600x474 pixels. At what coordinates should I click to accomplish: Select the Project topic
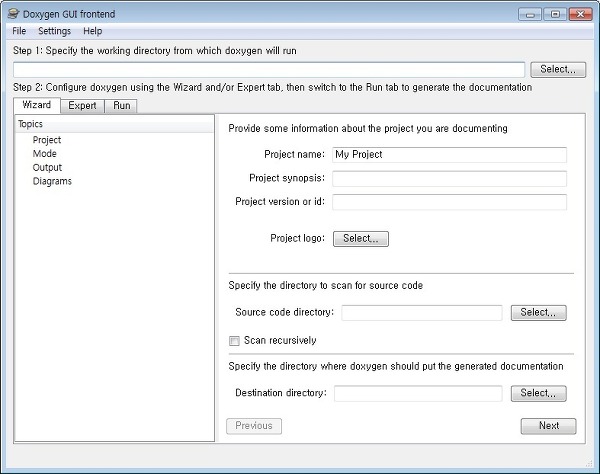pos(47,140)
